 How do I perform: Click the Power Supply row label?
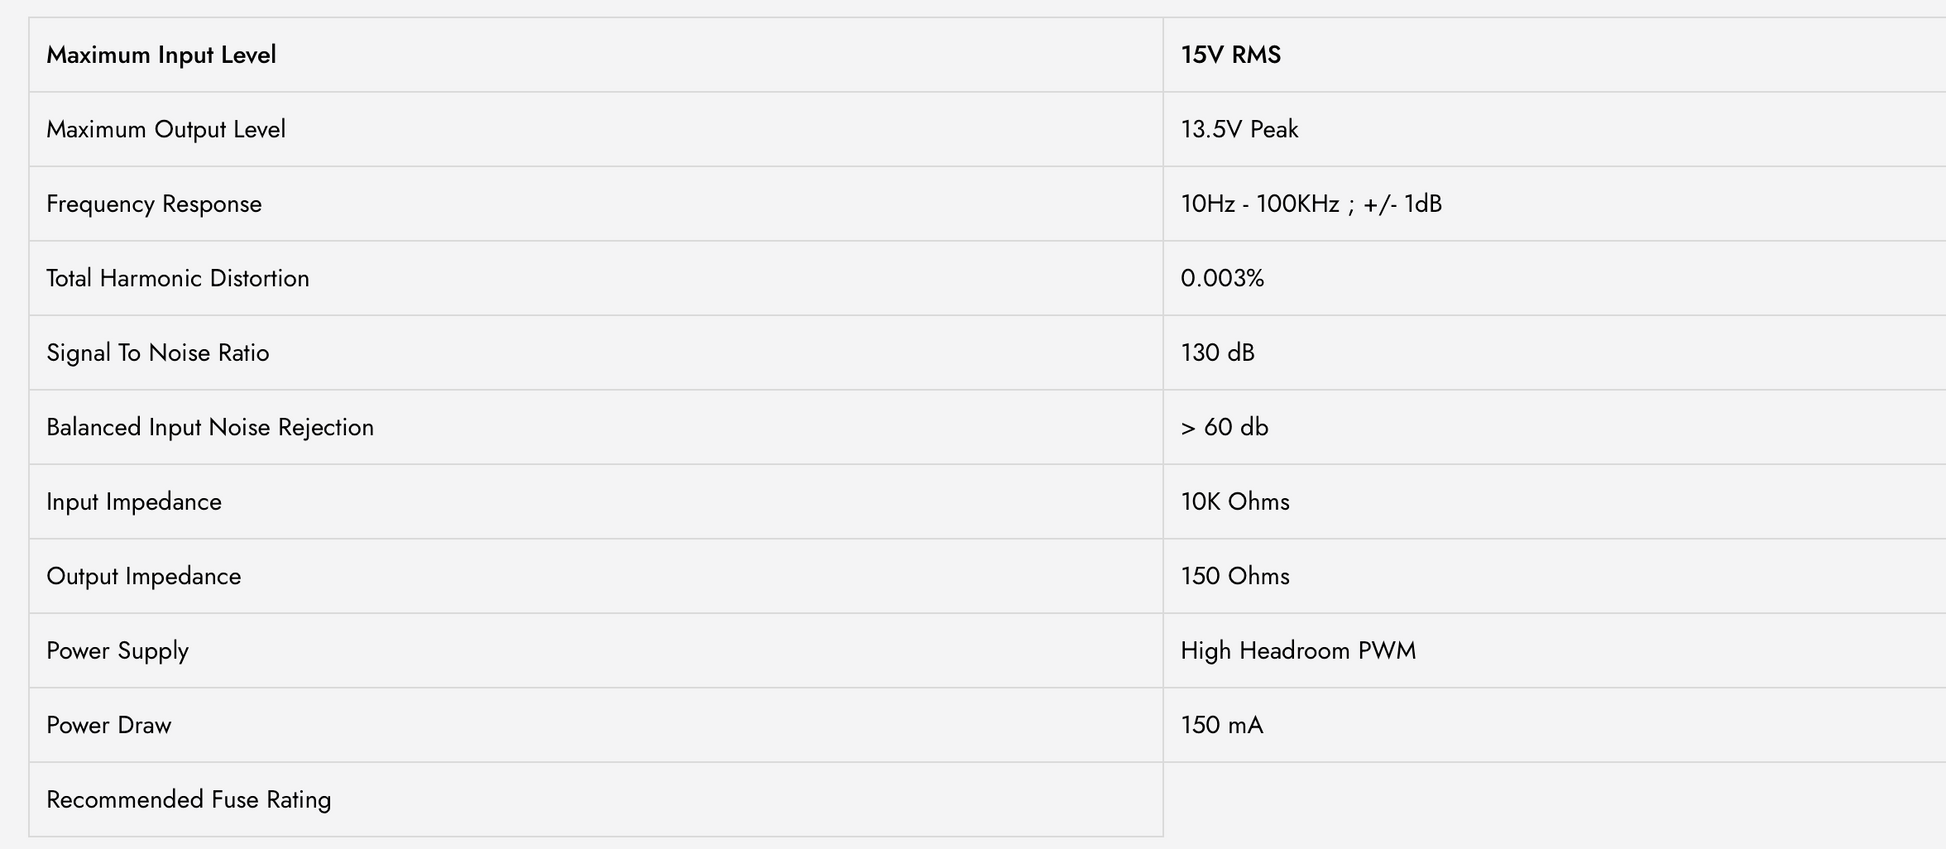point(118,651)
